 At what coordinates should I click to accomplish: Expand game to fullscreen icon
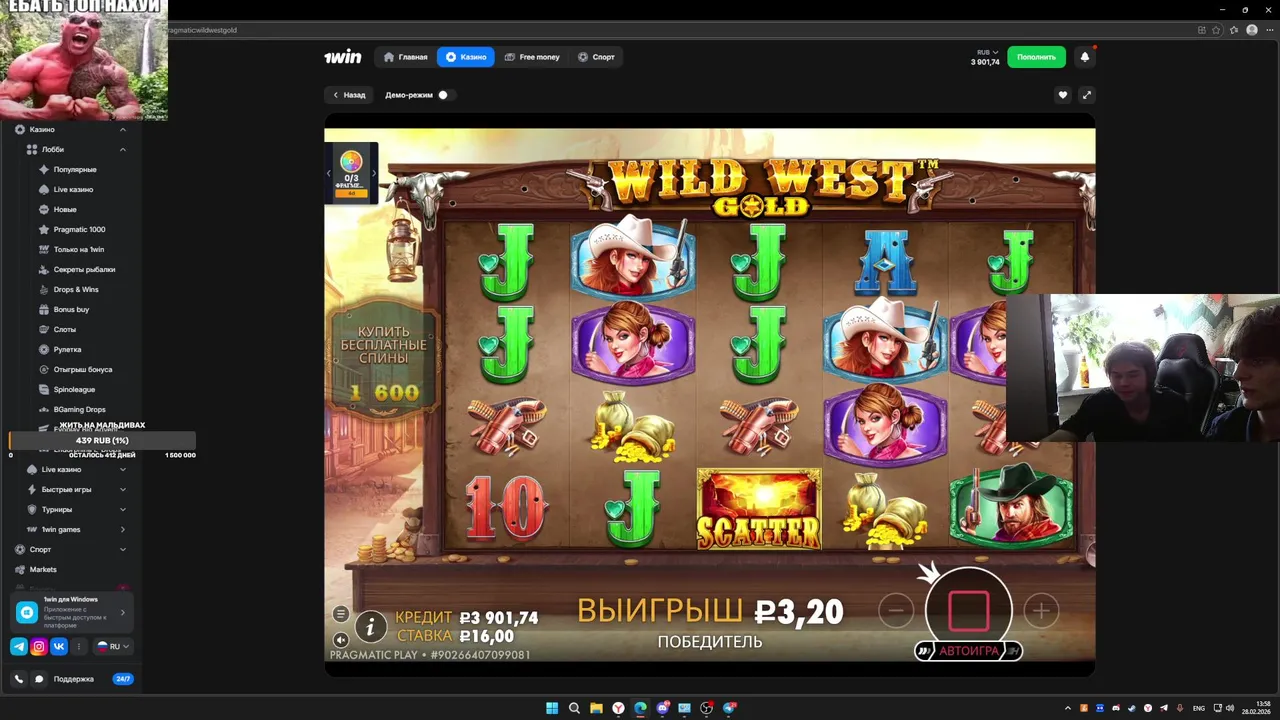coord(1086,95)
